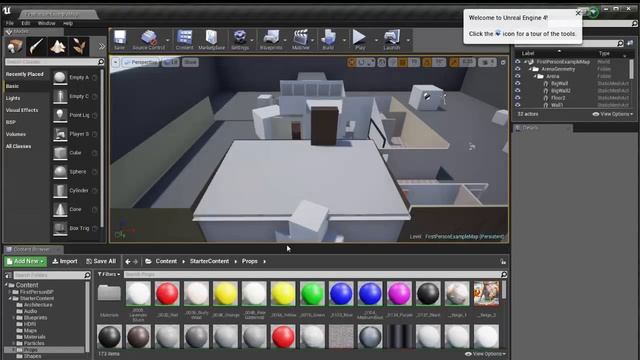Collapse the StarterContent folder in tree
640x360 pixels.
coord(10,298)
